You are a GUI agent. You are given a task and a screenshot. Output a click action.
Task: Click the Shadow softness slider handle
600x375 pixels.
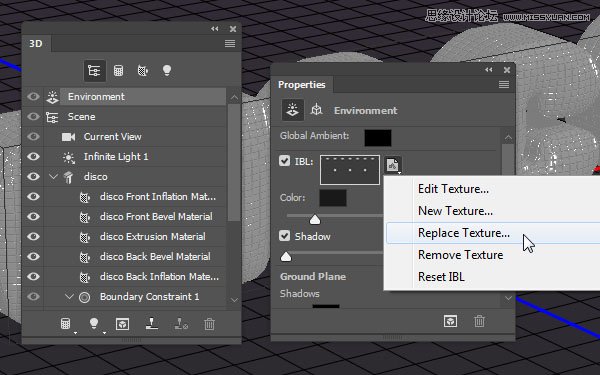[286, 256]
